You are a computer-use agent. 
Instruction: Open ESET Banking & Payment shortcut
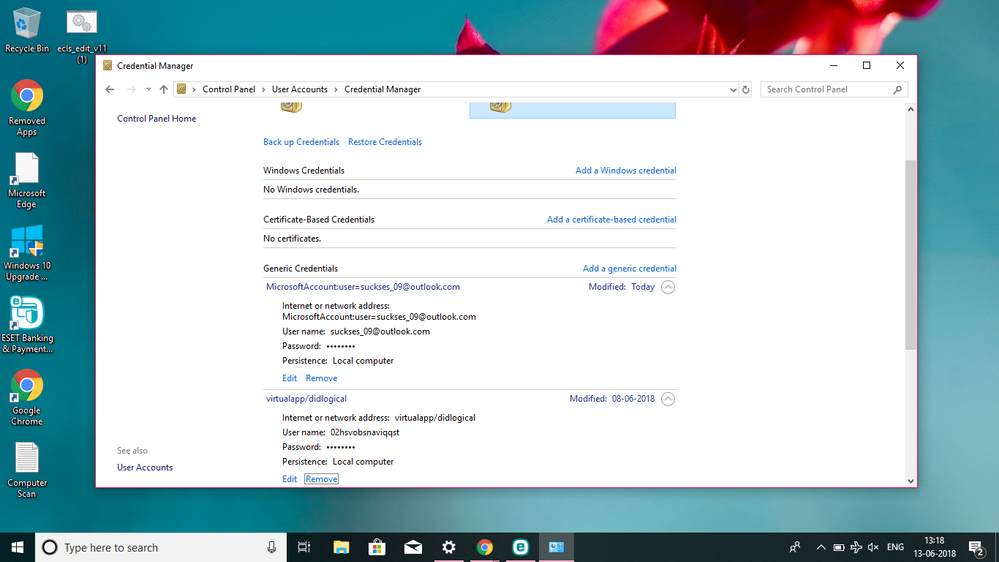pos(27,325)
